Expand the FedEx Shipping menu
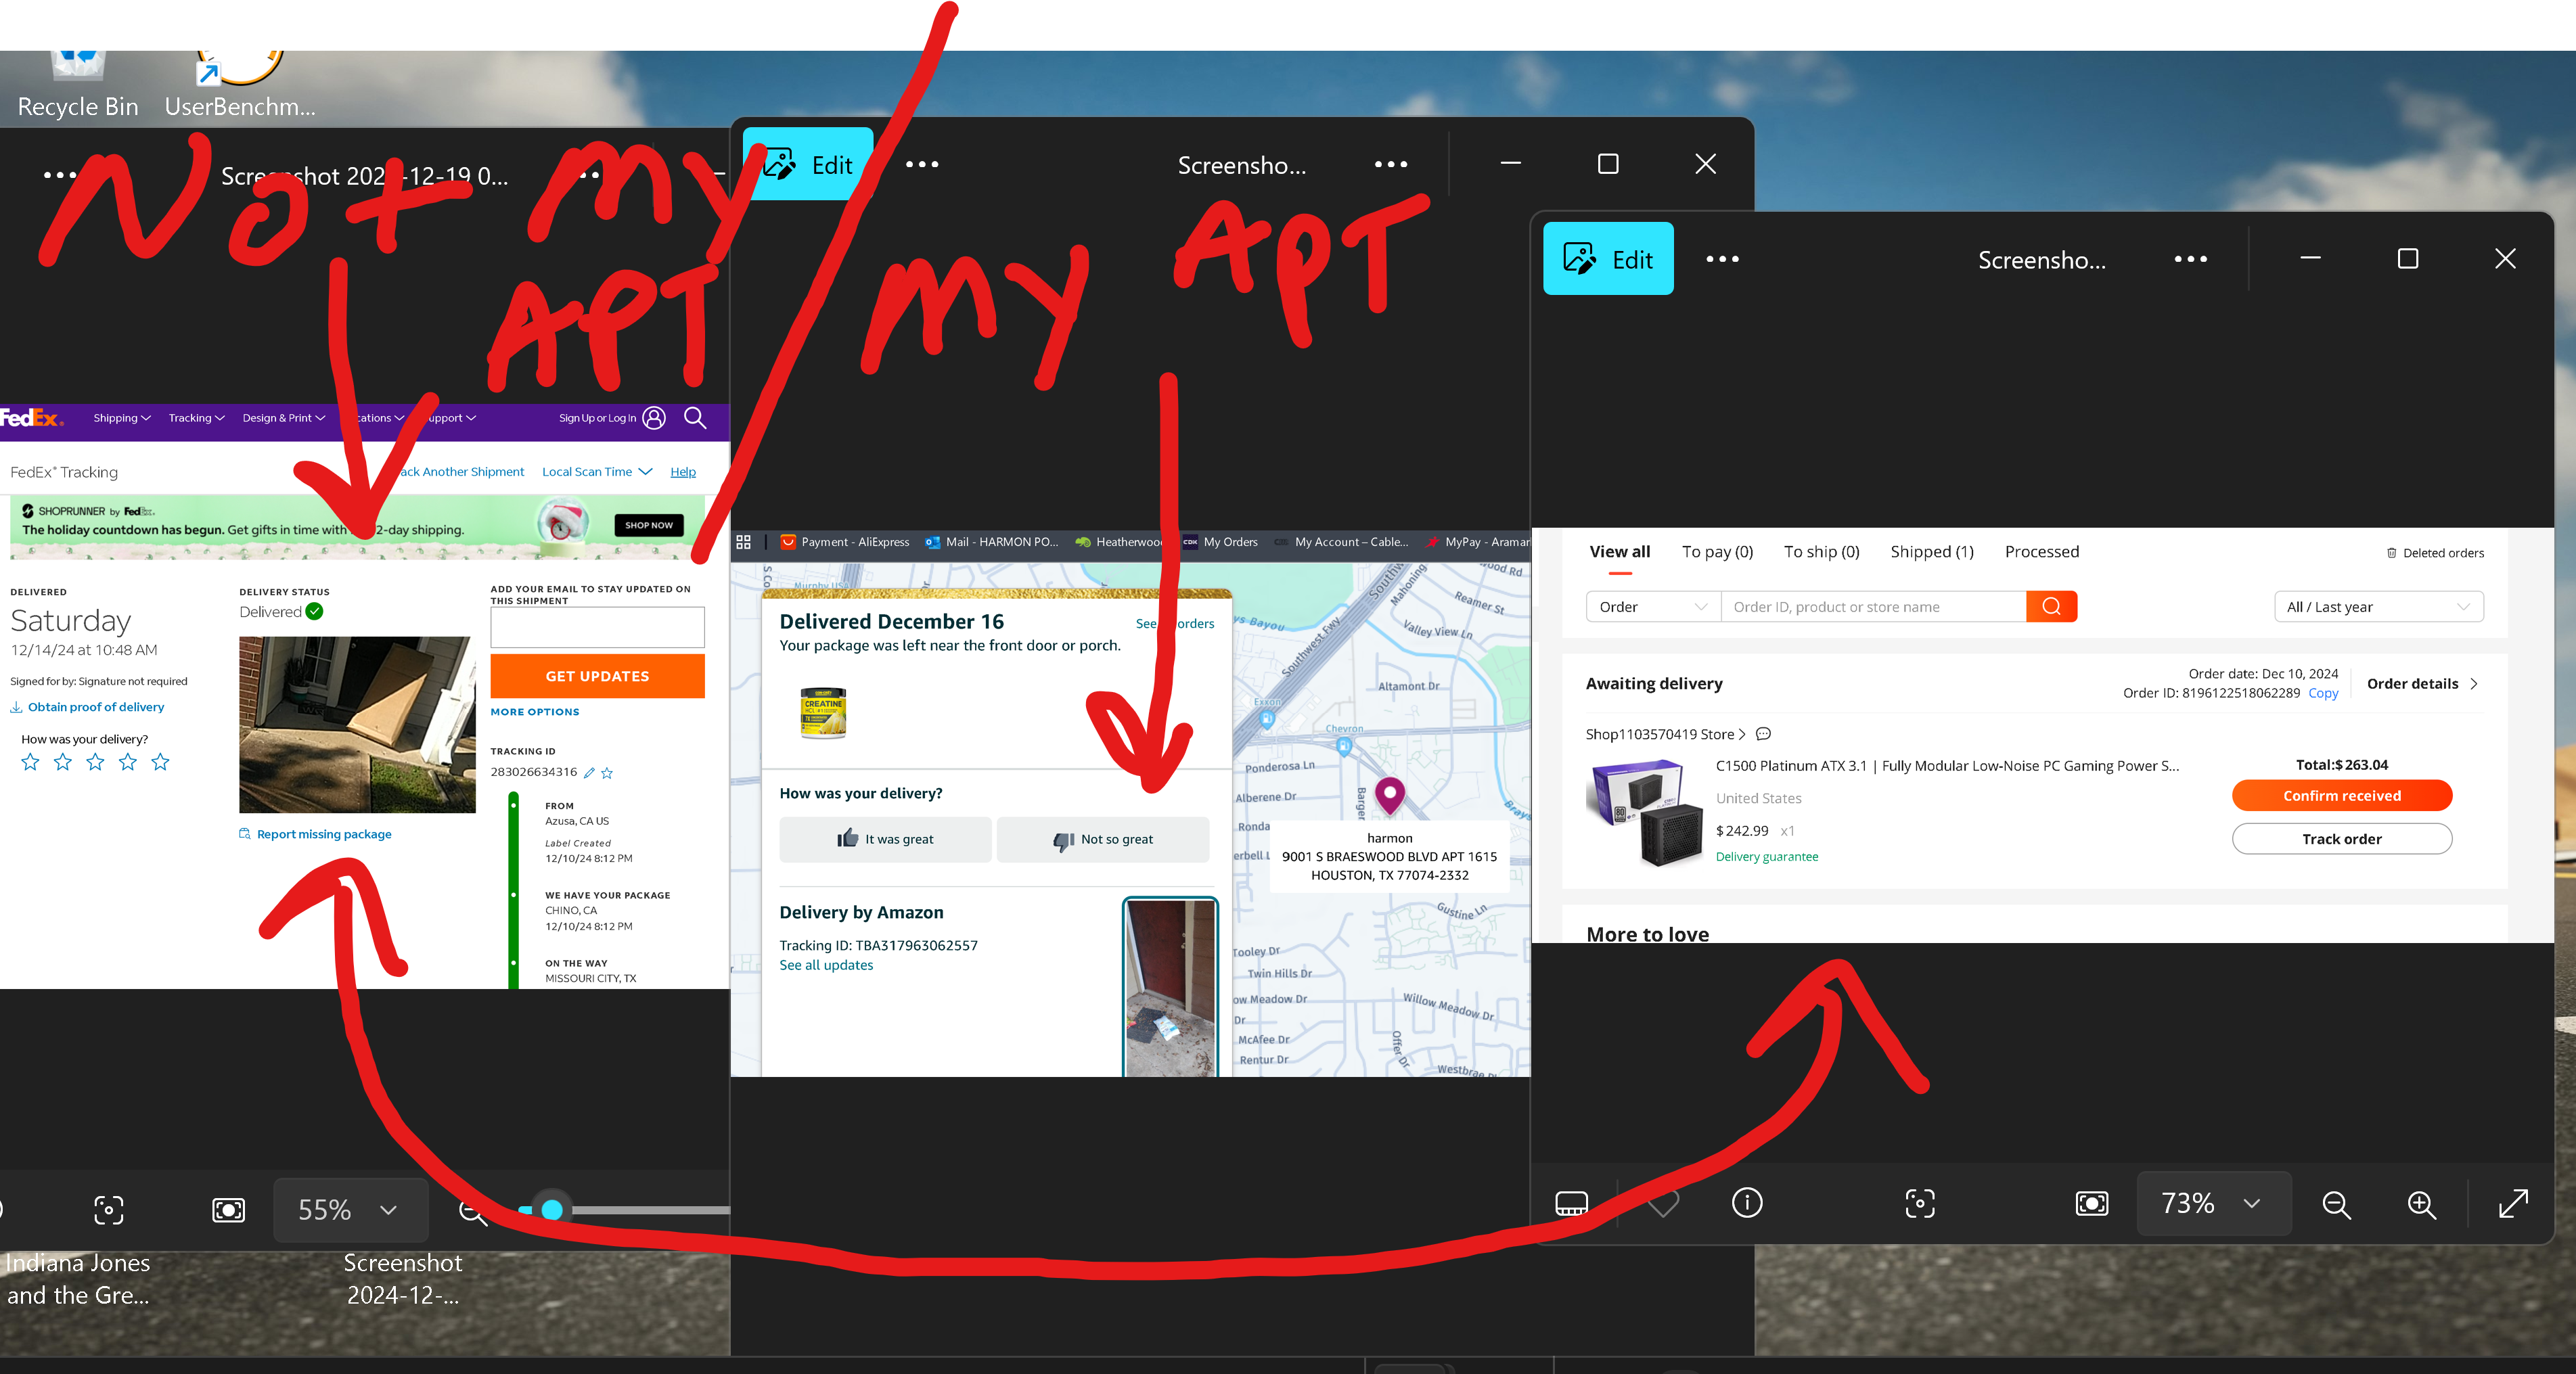2576x1374 pixels. click(x=122, y=418)
